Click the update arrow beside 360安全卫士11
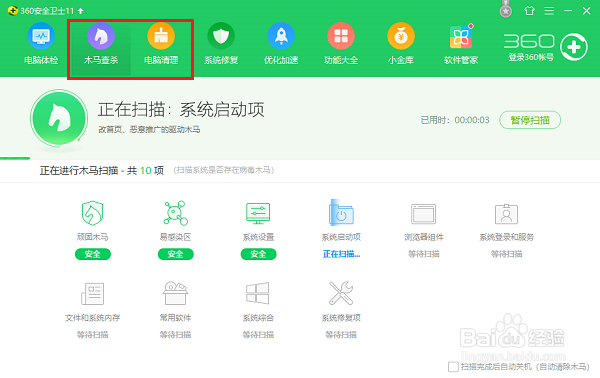 coord(80,11)
